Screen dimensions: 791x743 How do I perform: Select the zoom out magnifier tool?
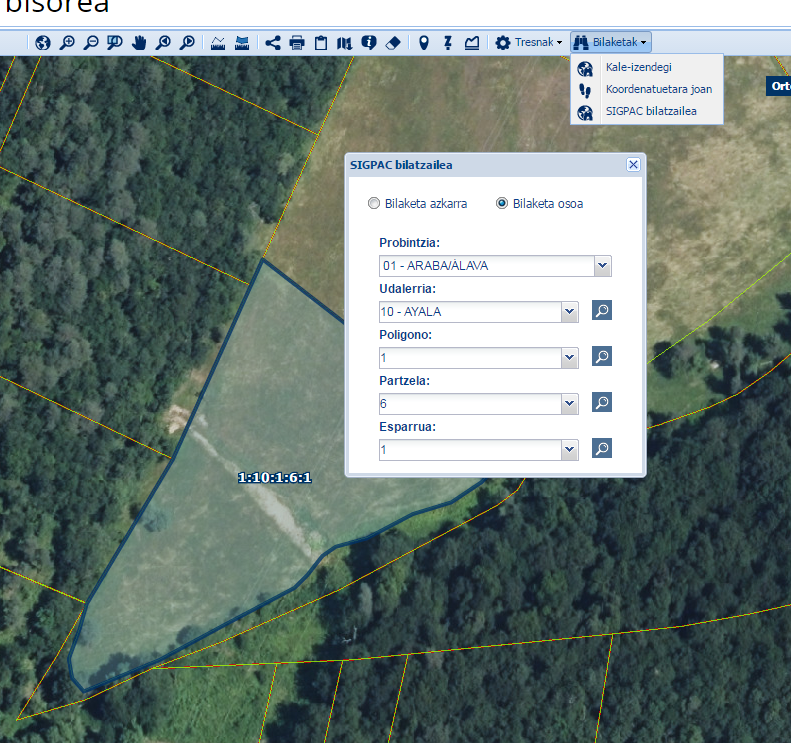91,43
